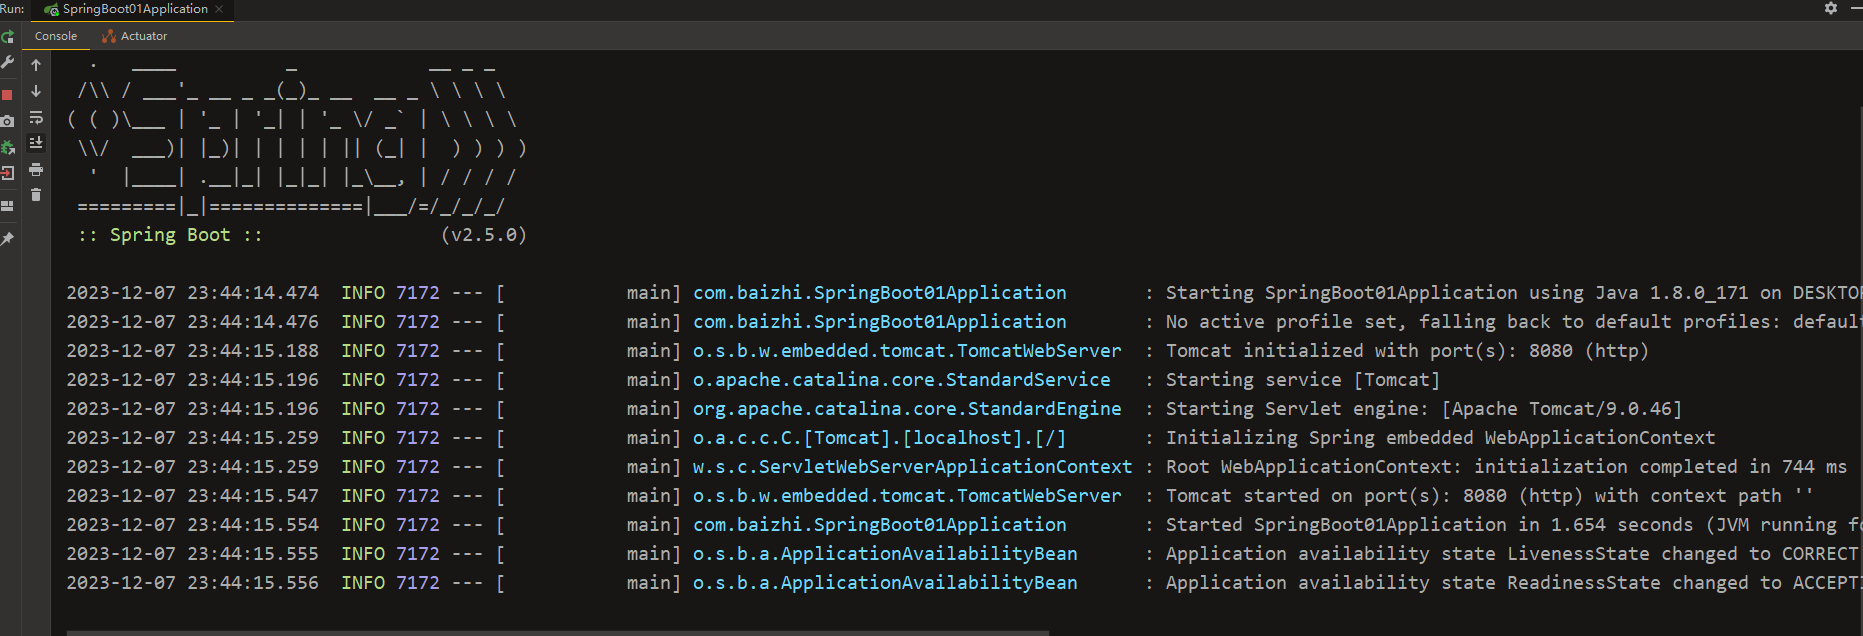Screen dimensions: 1863x636
Task: Attach debugger using the green bug icon
Action: [7, 147]
